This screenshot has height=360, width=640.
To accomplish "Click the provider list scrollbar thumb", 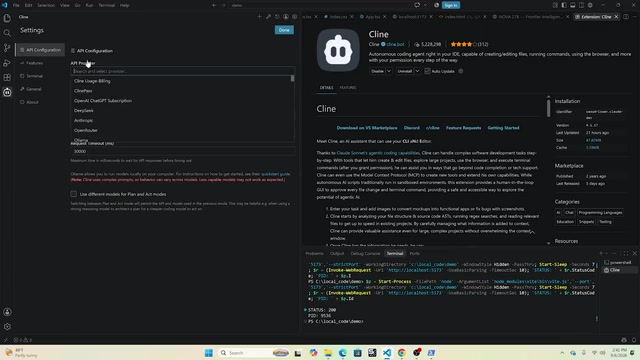I will click(x=292, y=78).
